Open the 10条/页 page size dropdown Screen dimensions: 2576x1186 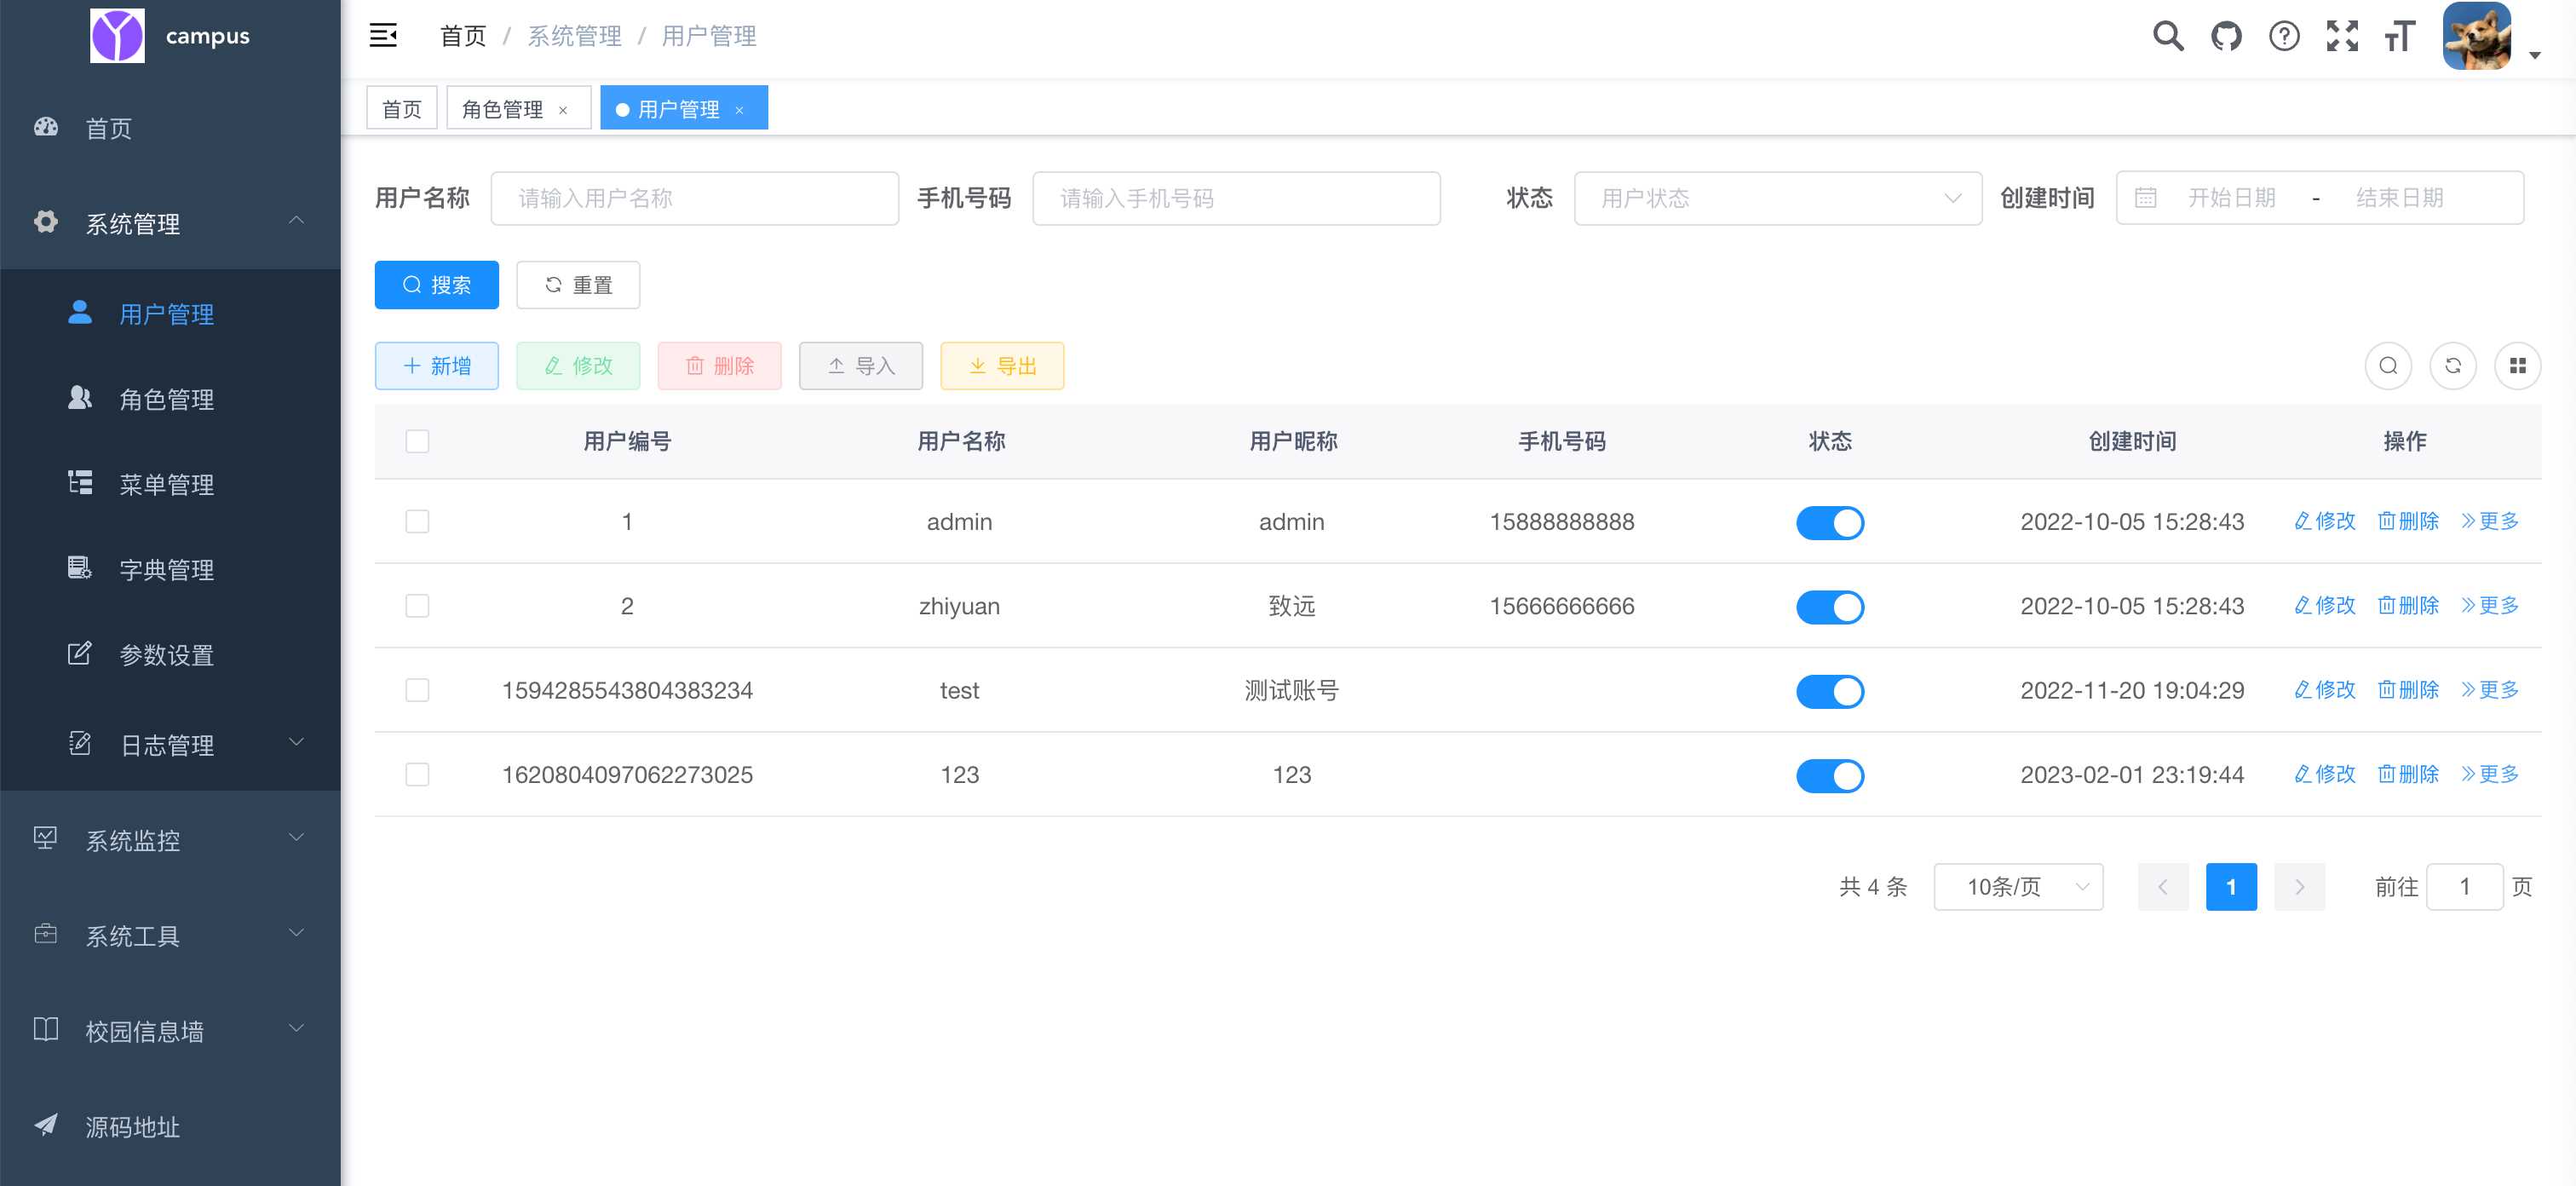2018,886
